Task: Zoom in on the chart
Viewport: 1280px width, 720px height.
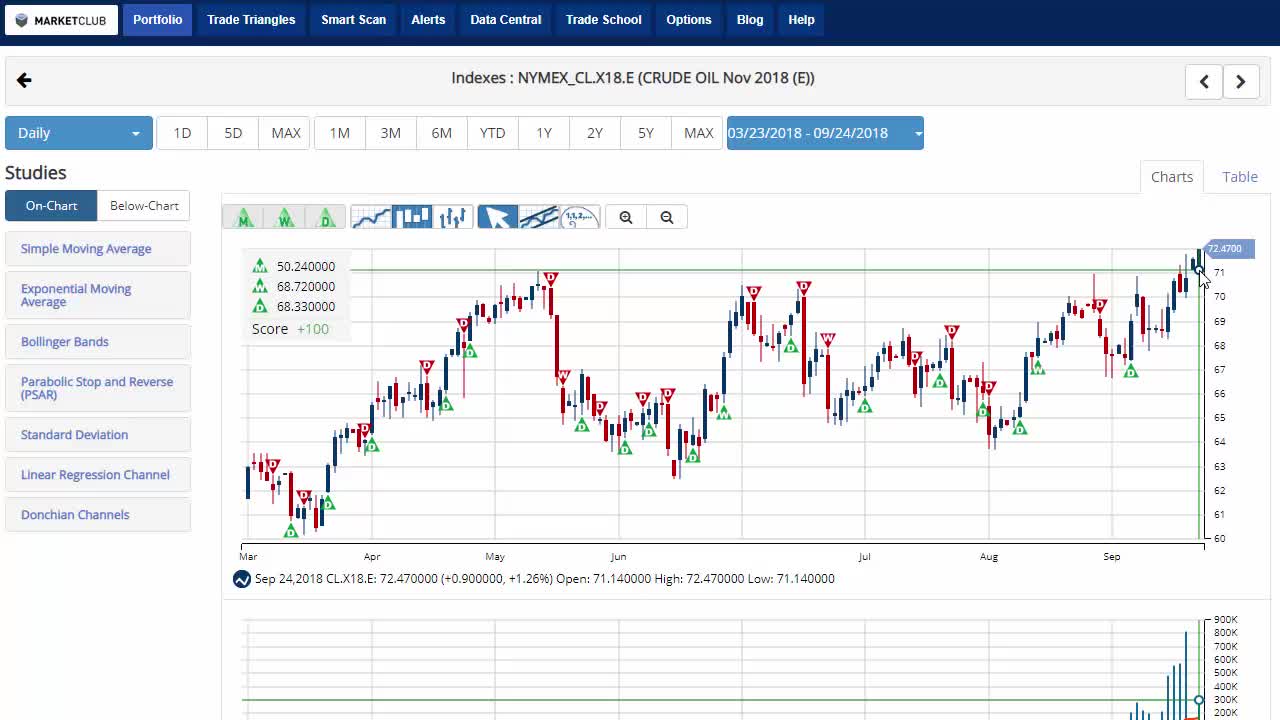Action: 626,217
